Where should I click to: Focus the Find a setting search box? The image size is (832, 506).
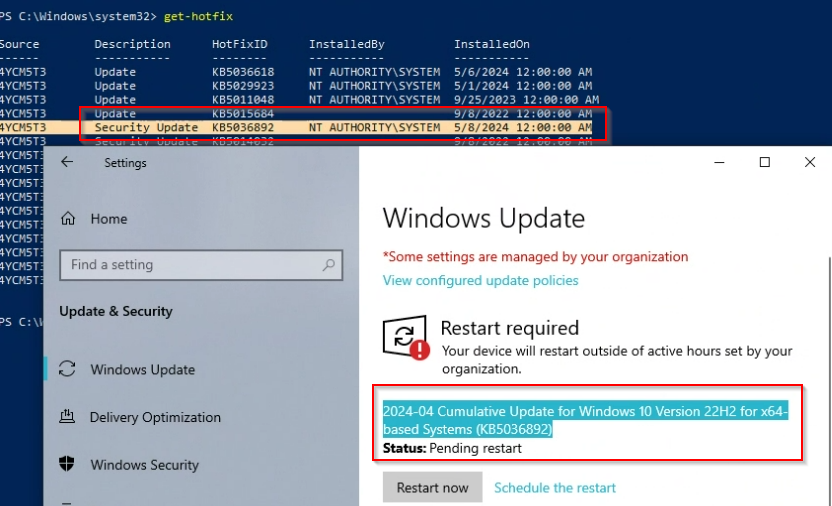(x=201, y=265)
